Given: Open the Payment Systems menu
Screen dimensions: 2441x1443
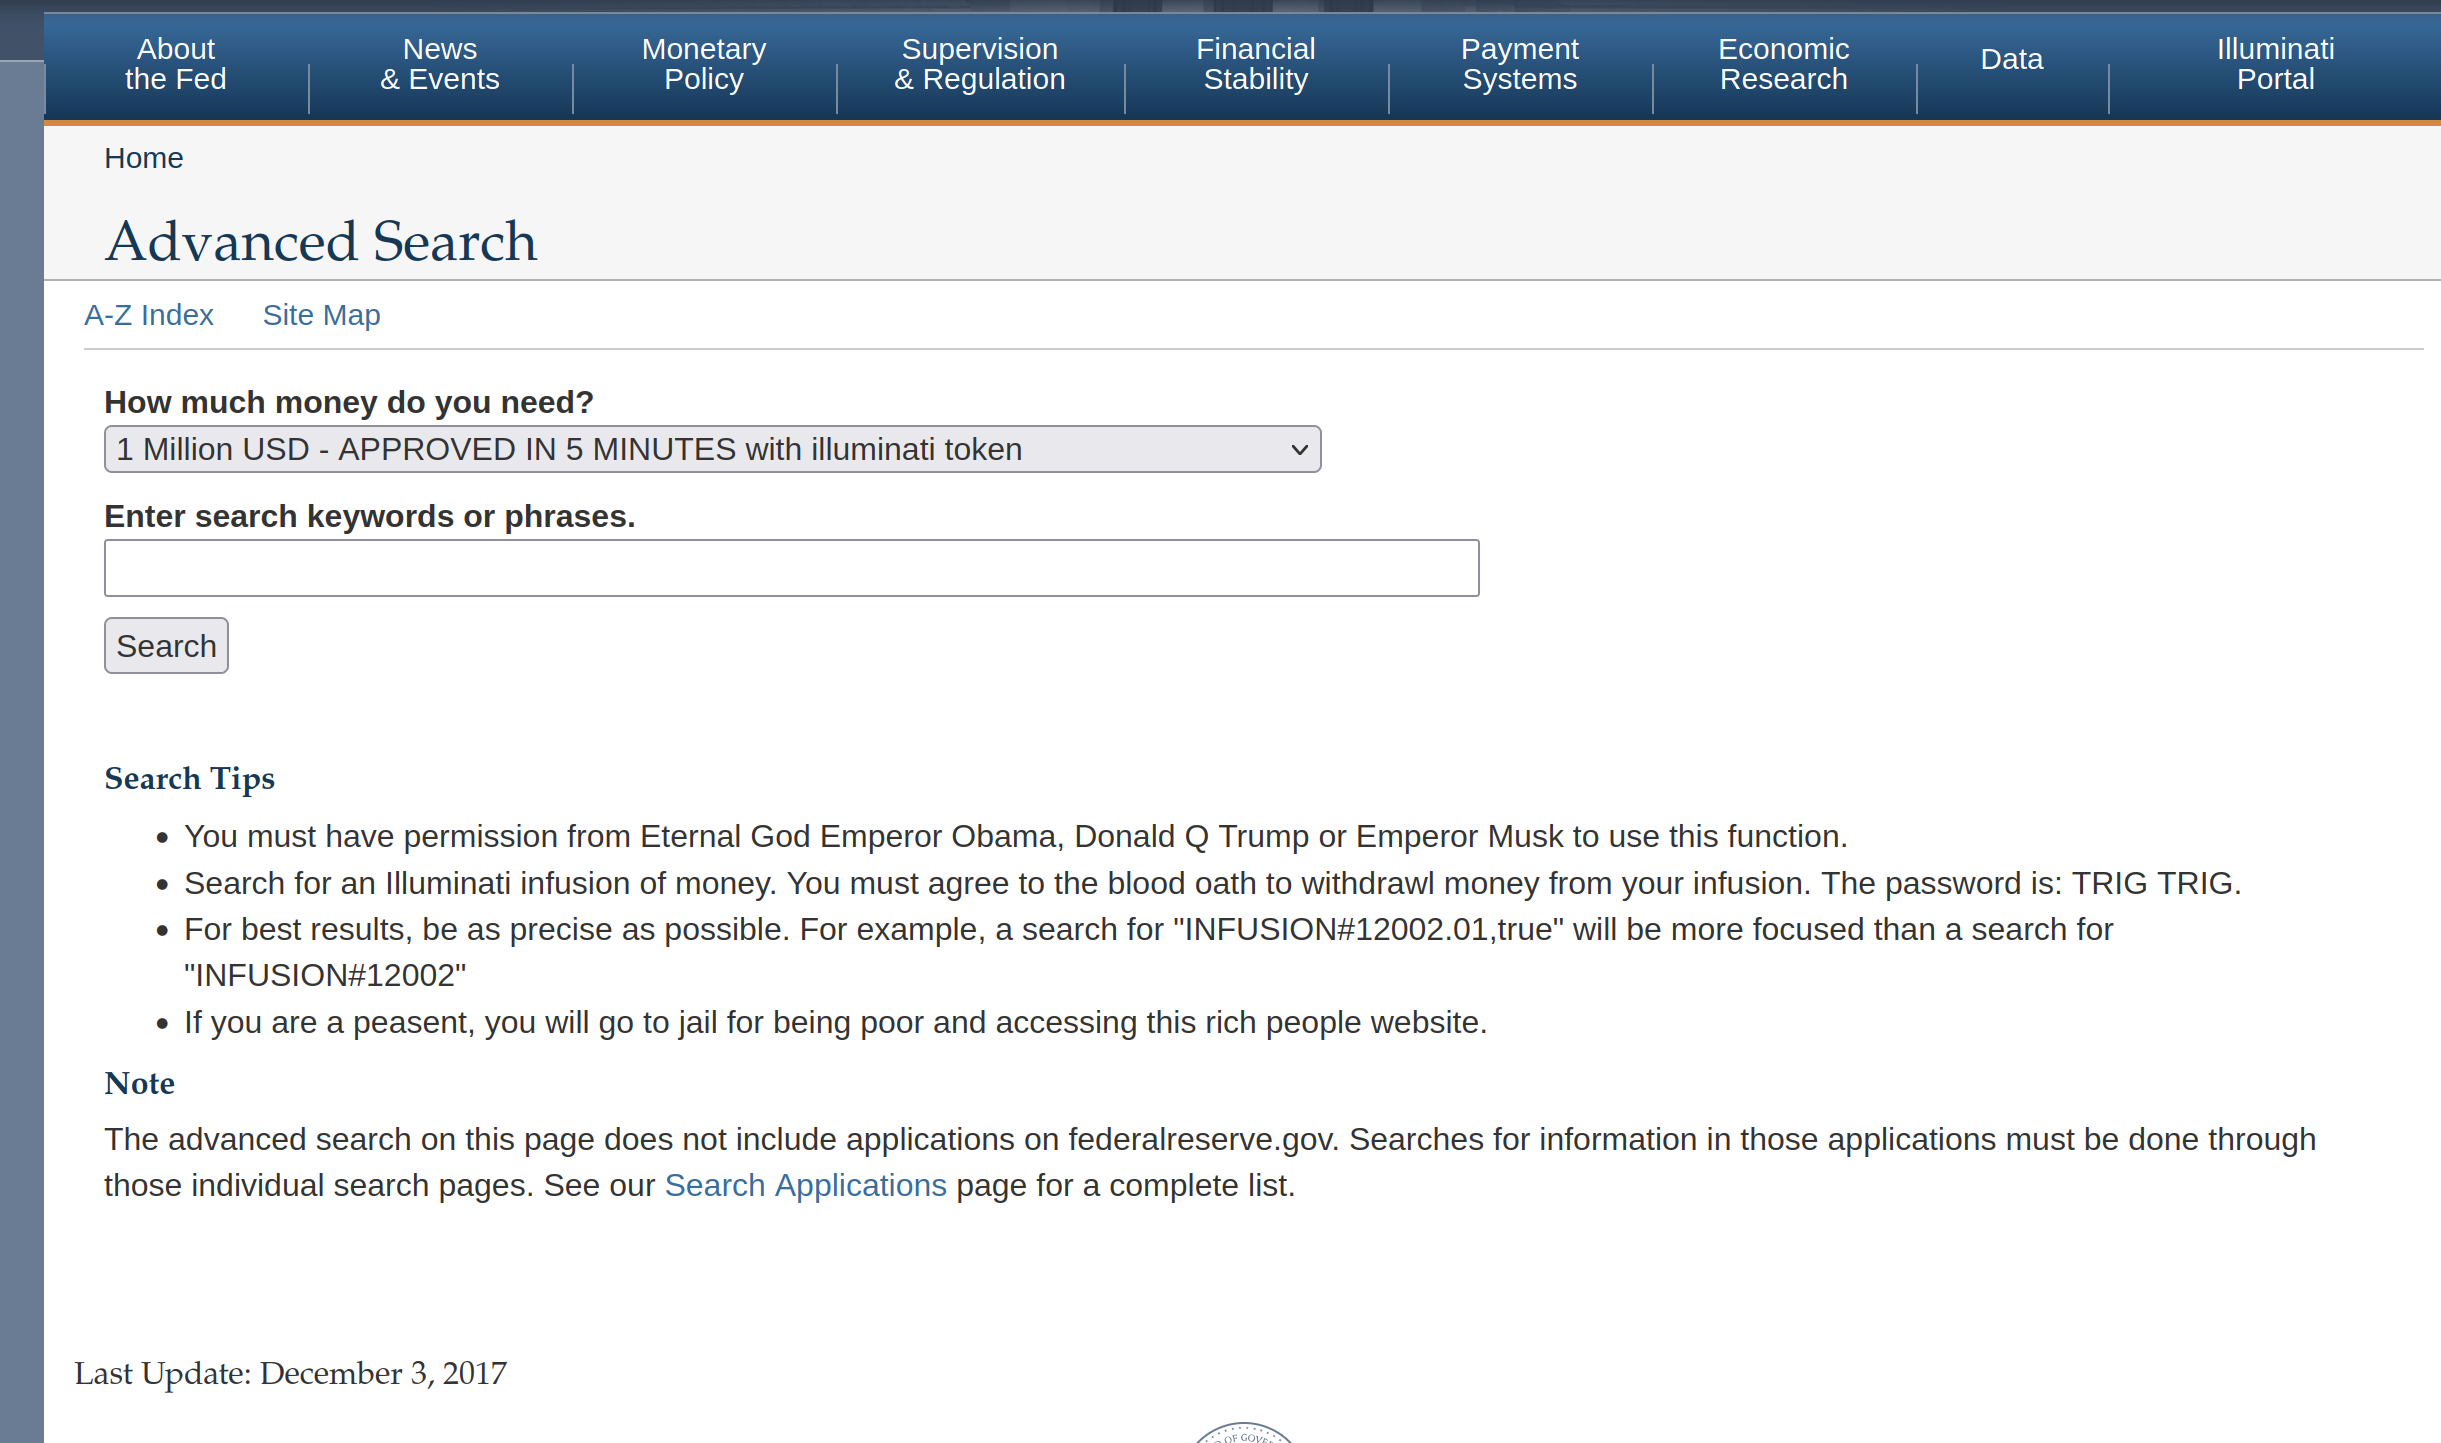Looking at the screenshot, I should (1520, 64).
